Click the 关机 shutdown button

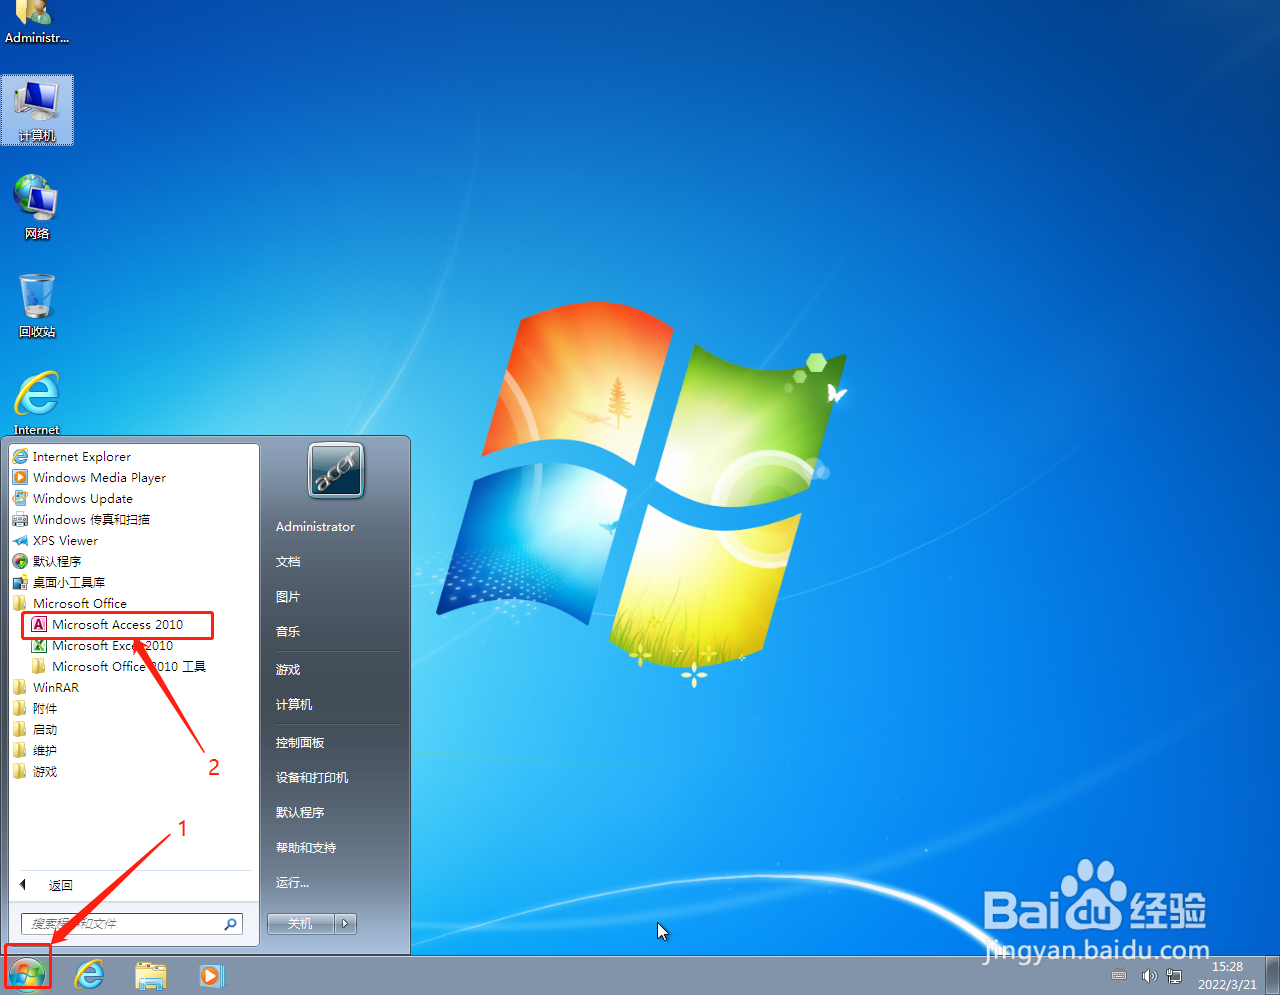(300, 924)
